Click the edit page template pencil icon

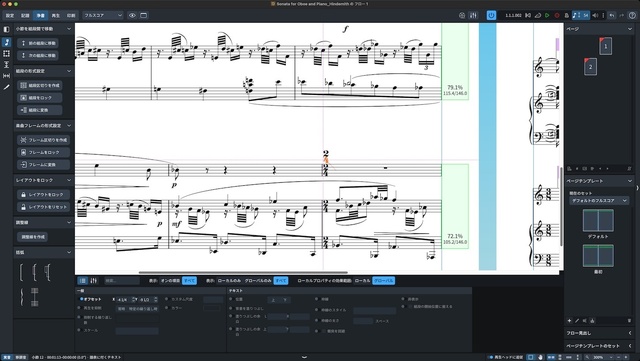[x=577, y=321]
